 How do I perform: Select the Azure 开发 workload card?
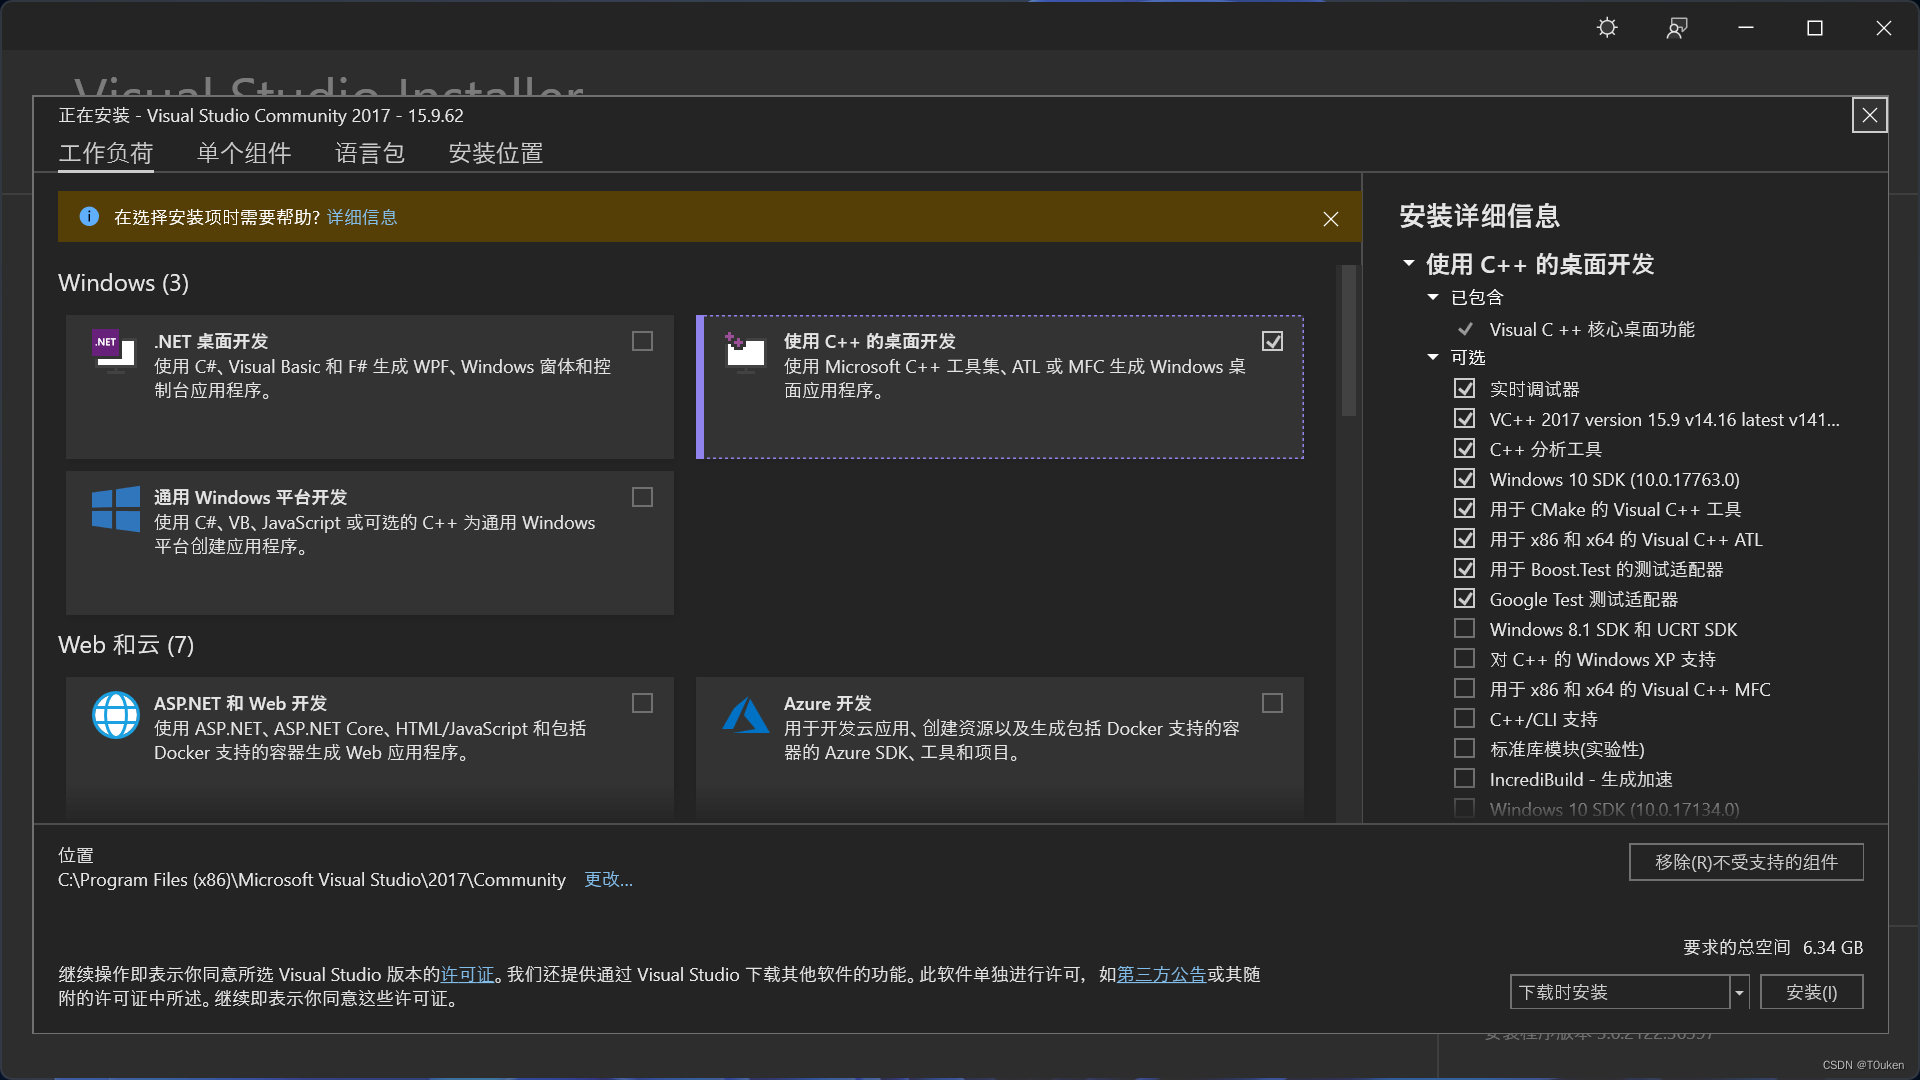pos(999,748)
